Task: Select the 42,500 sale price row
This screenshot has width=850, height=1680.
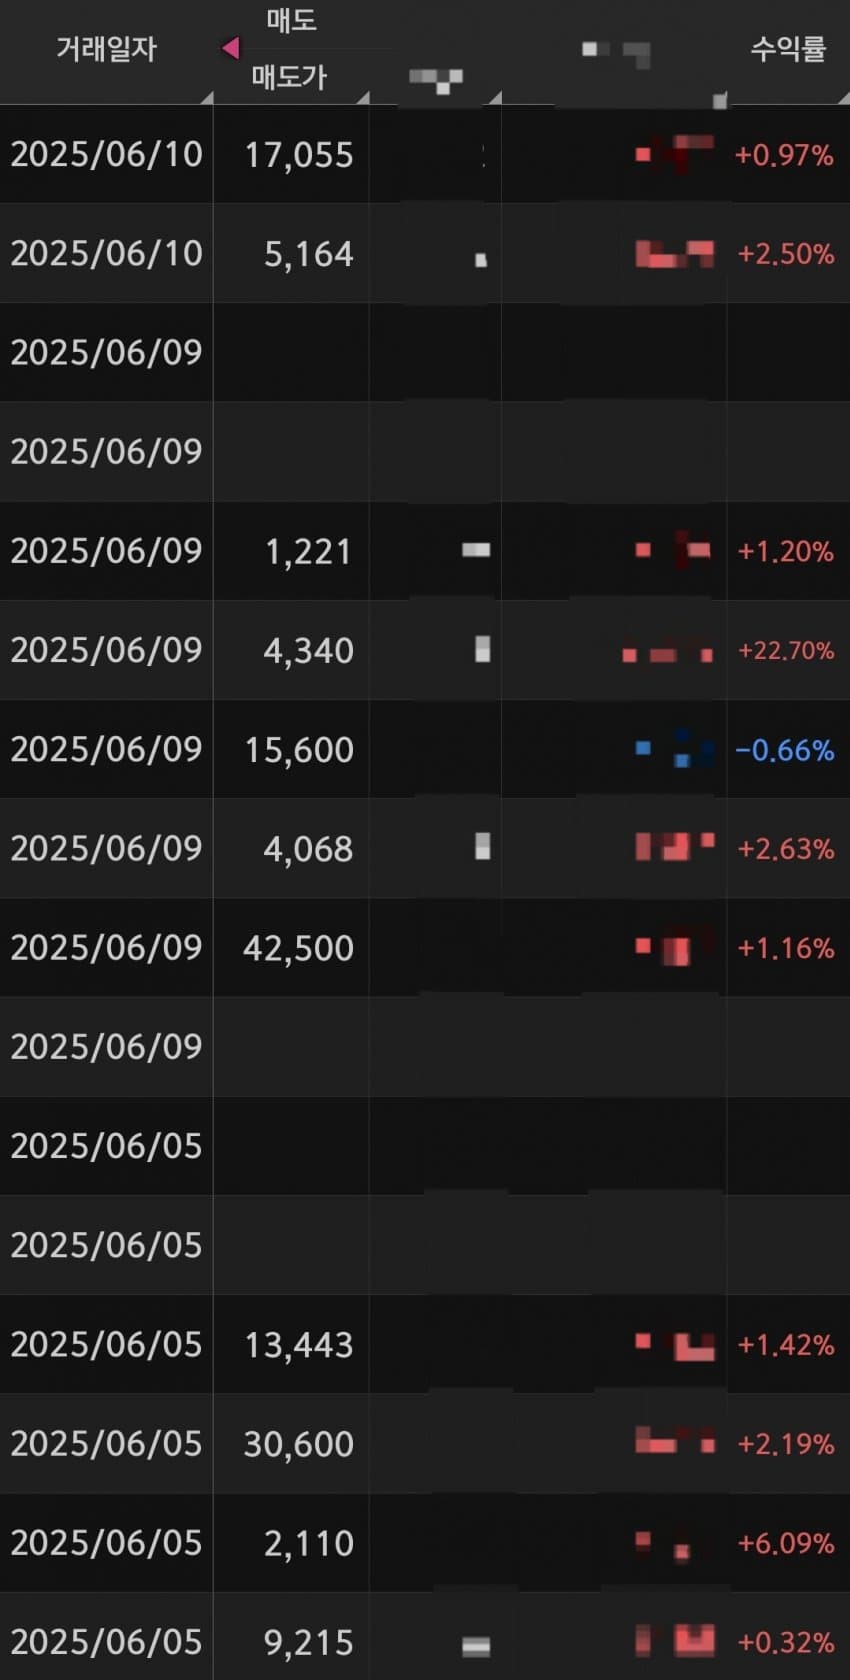Action: tap(425, 947)
